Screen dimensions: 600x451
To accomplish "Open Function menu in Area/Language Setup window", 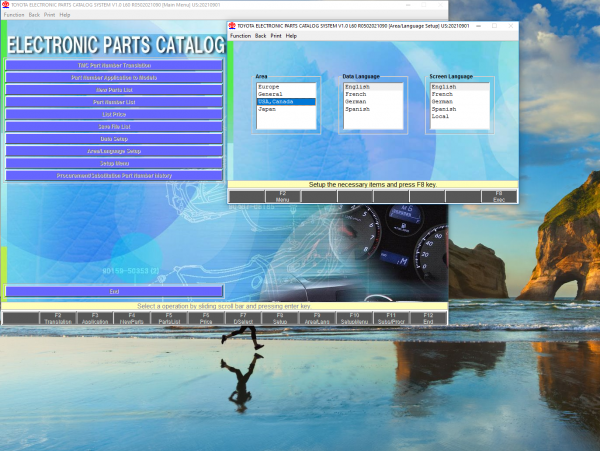I will pyautogui.click(x=240, y=35).
